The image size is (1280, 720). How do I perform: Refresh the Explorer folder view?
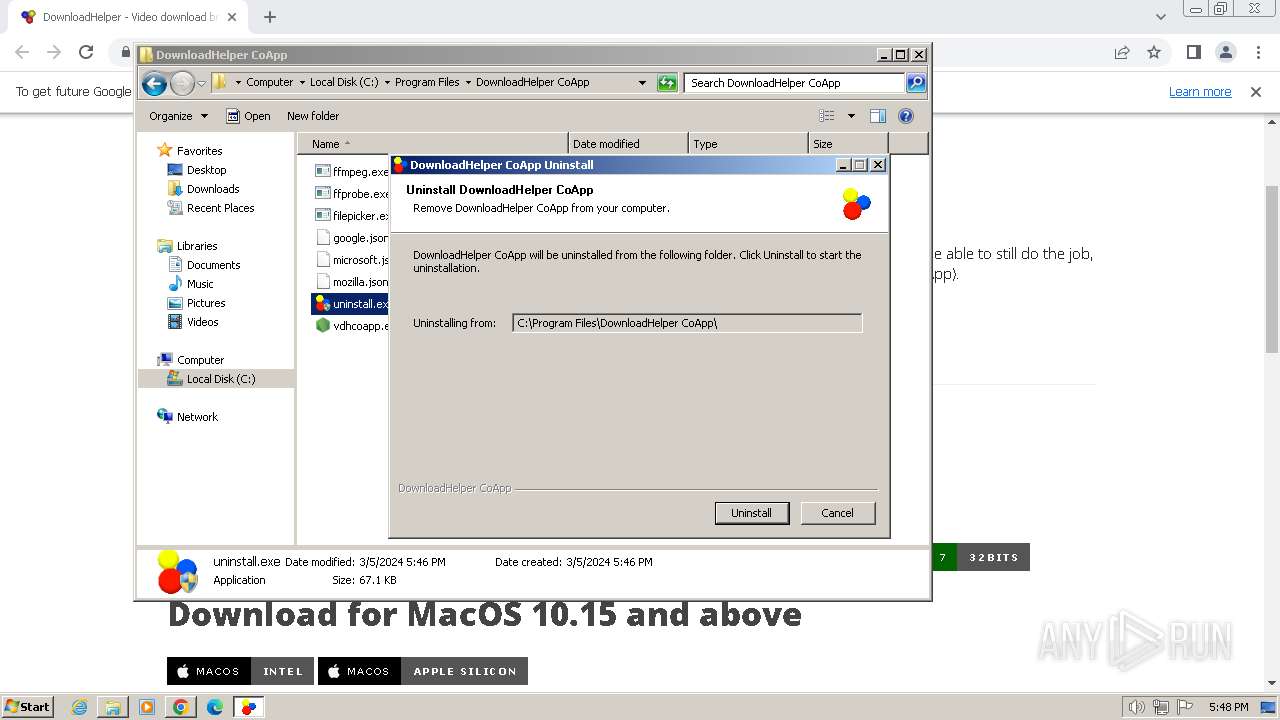tap(667, 83)
